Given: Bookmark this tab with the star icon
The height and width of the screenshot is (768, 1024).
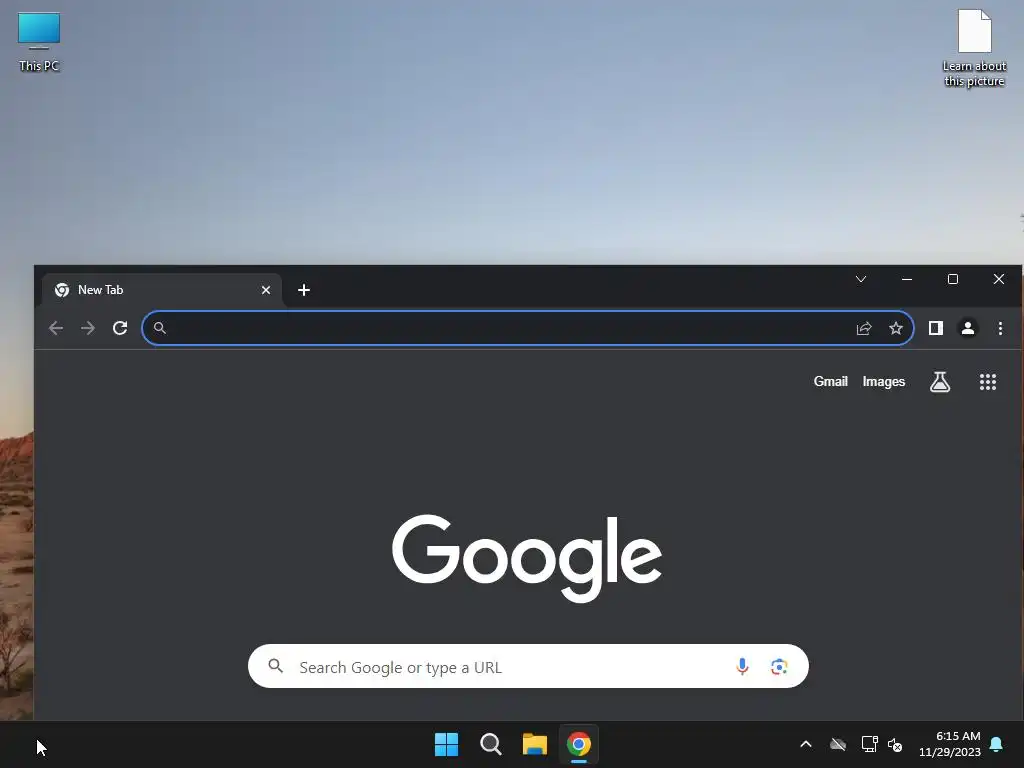Looking at the screenshot, I should coord(896,328).
